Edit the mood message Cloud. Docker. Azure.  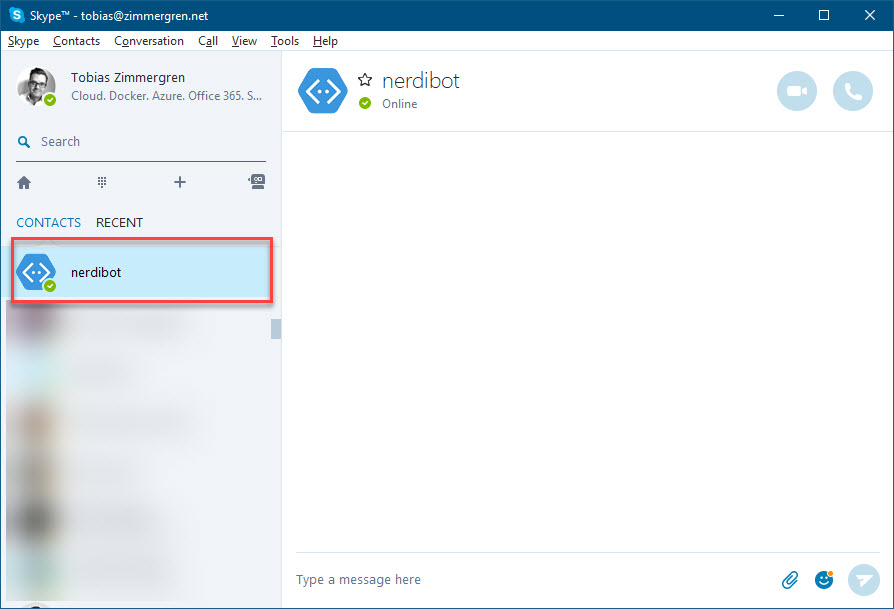pos(166,96)
